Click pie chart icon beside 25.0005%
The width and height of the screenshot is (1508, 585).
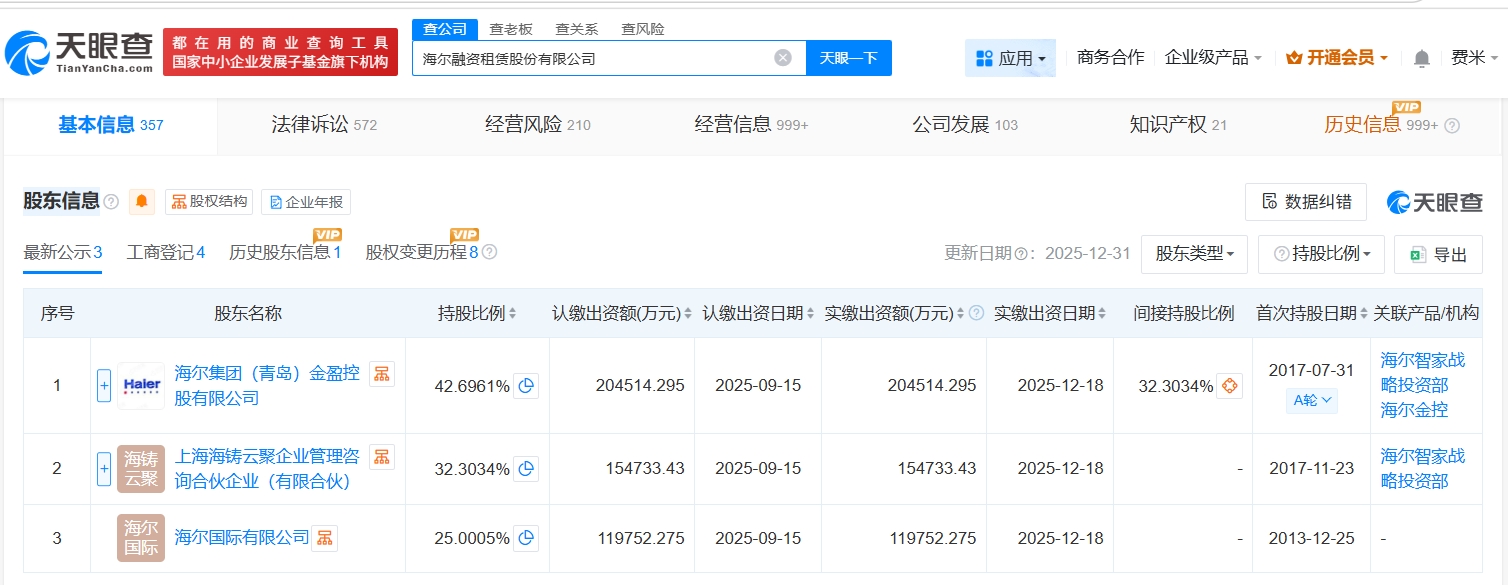(x=526, y=538)
